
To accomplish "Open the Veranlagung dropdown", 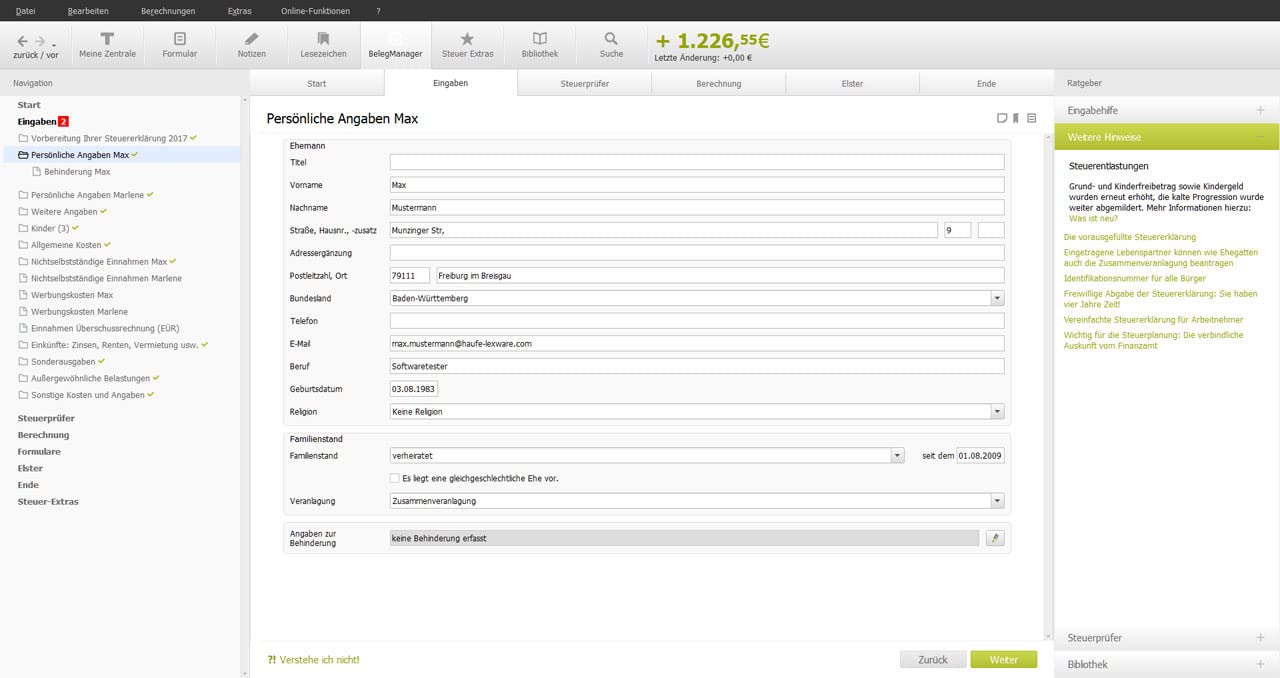I will click(996, 500).
